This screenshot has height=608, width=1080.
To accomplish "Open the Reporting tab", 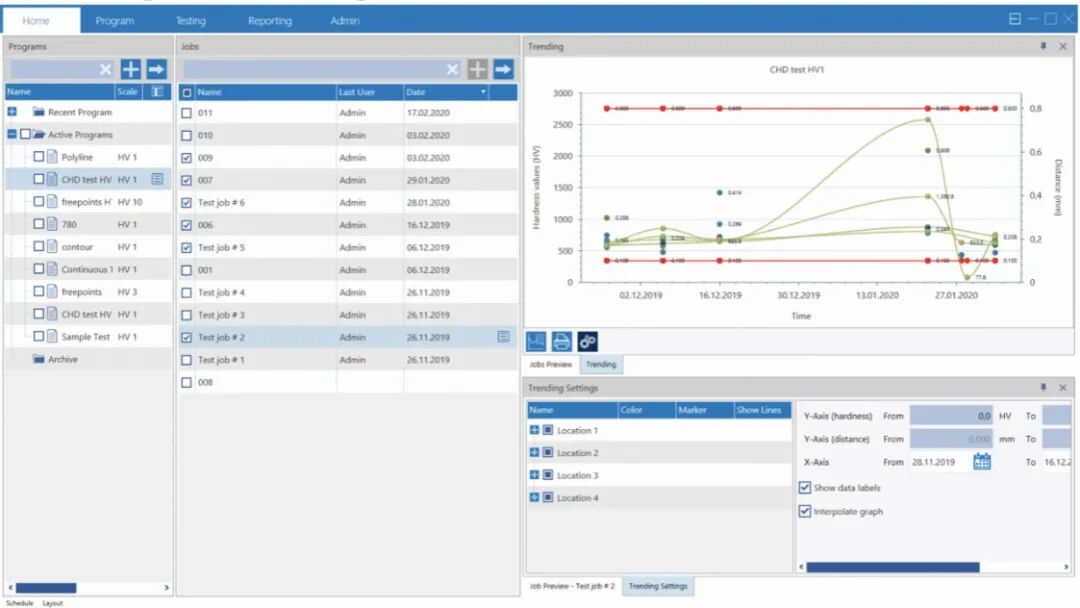I will tap(270, 21).
